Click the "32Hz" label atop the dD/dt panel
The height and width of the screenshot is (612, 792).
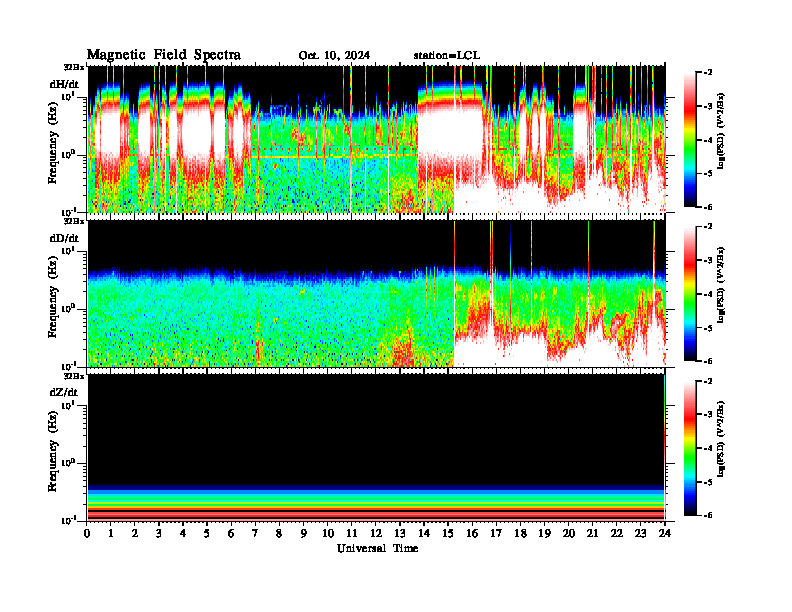click(x=73, y=221)
